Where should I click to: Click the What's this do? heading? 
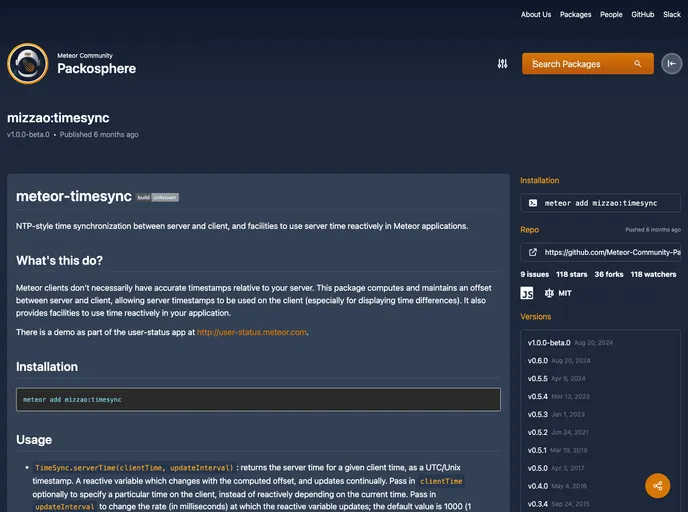(x=59, y=261)
